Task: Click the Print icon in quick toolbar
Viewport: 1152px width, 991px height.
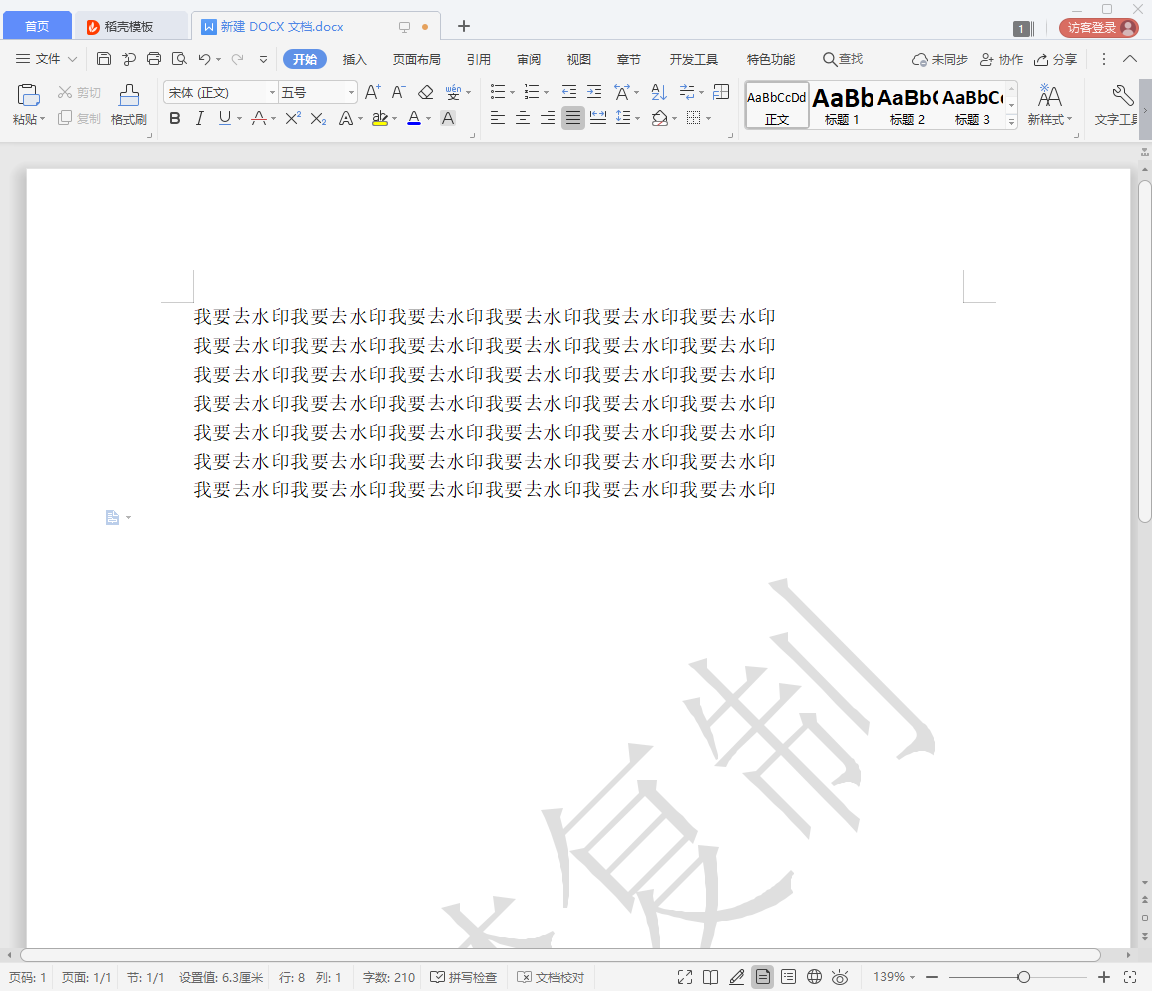Action: (x=154, y=59)
